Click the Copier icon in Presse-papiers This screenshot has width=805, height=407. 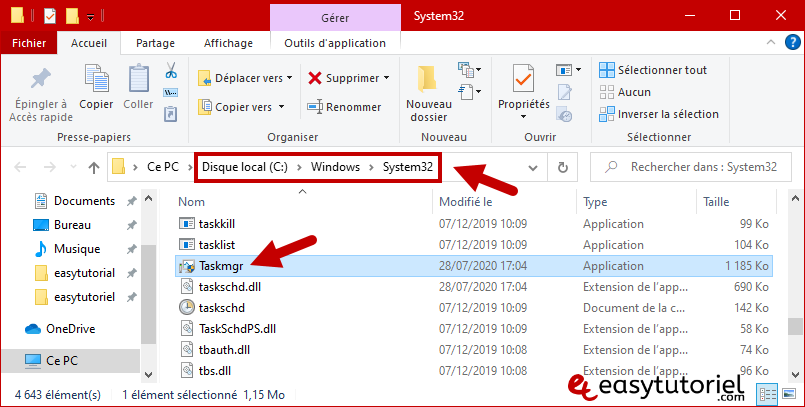point(97,80)
